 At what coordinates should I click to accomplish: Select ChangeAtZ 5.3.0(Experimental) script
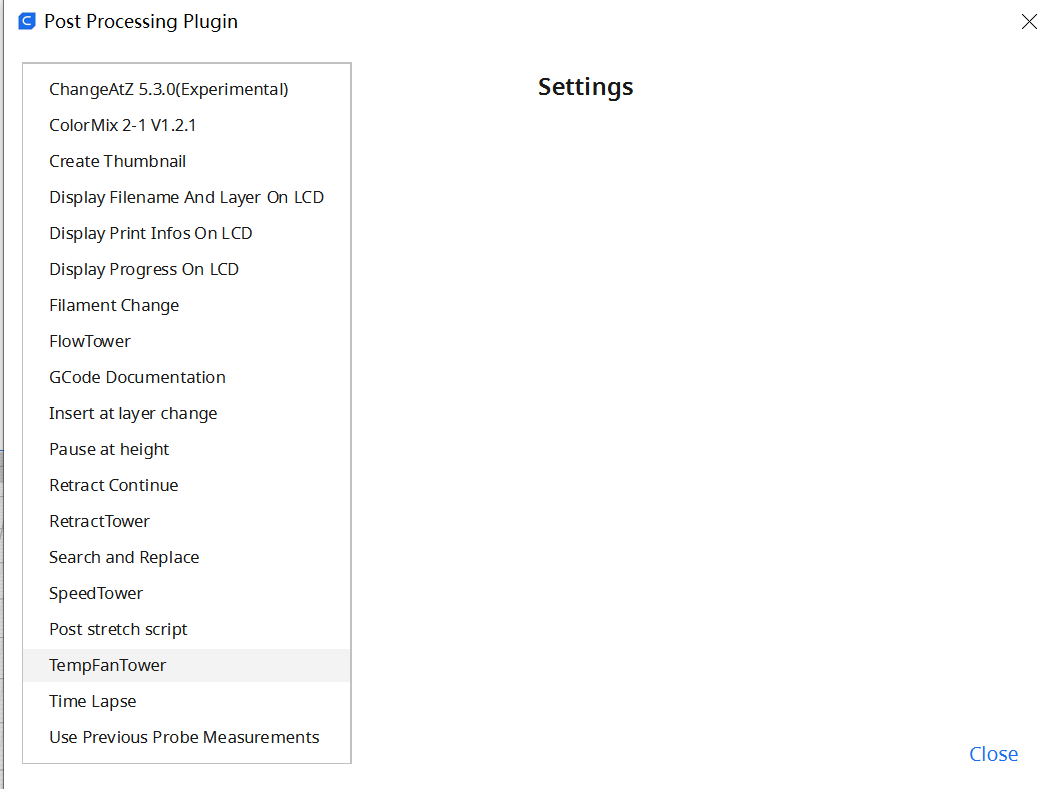pyautogui.click(x=187, y=89)
